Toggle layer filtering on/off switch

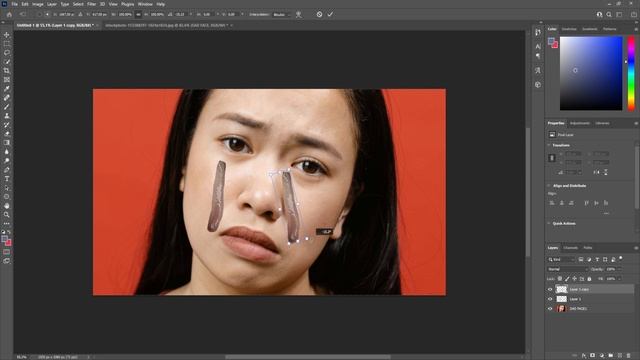coord(621,259)
